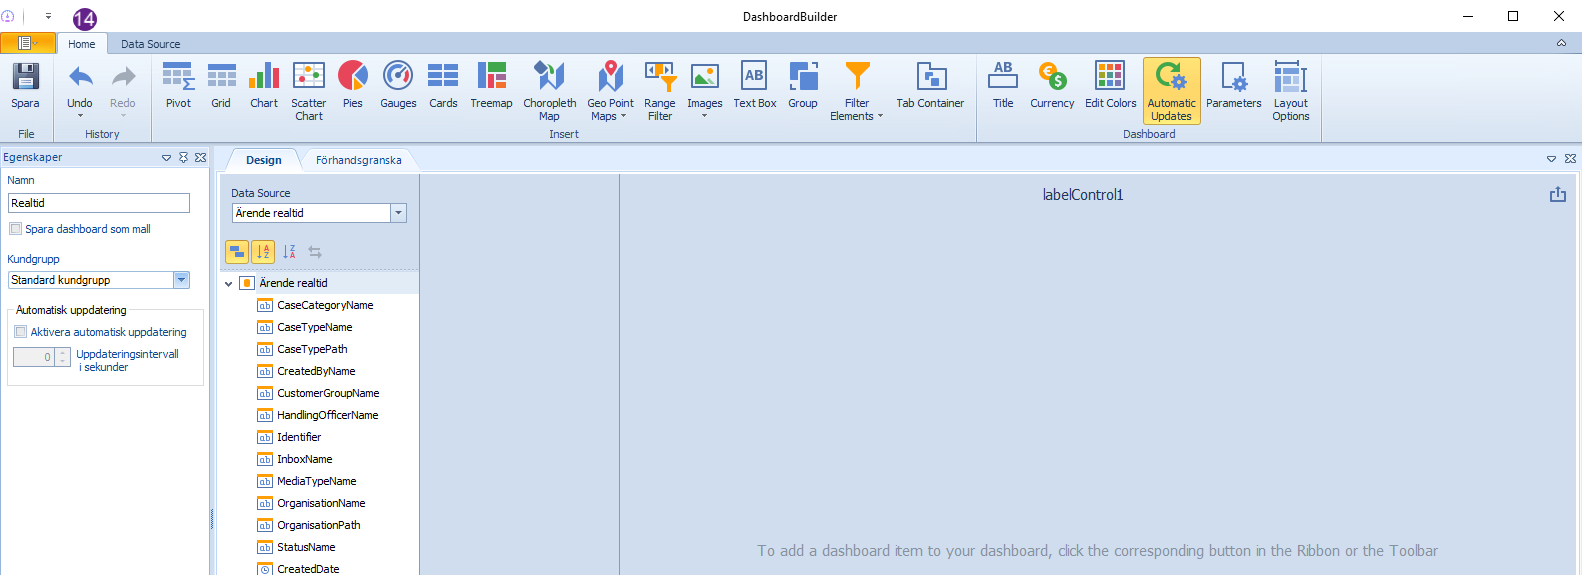Insert a Pies item
Screen dimensions: 1583x575
pyautogui.click(x=353, y=86)
